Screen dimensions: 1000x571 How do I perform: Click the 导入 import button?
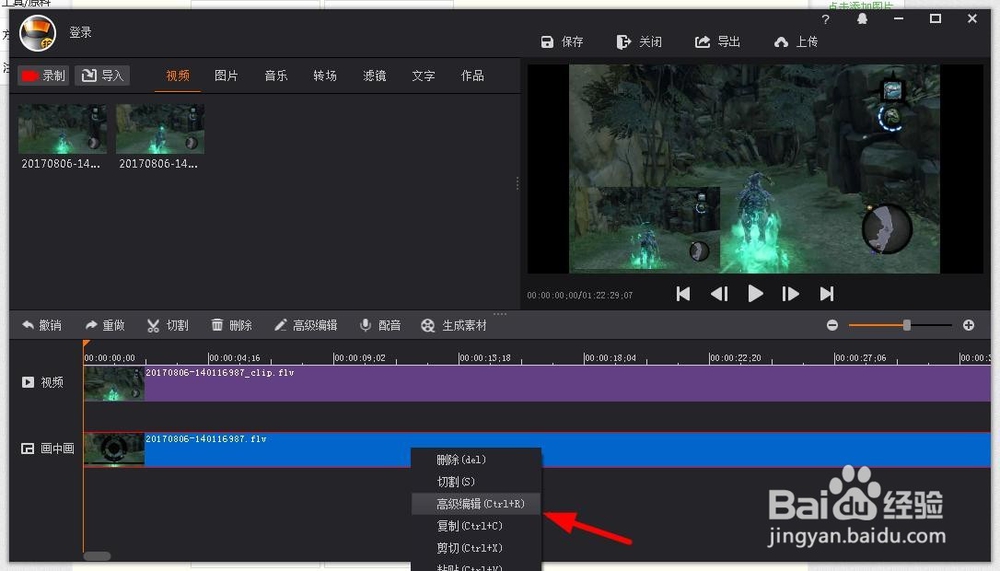pos(103,76)
